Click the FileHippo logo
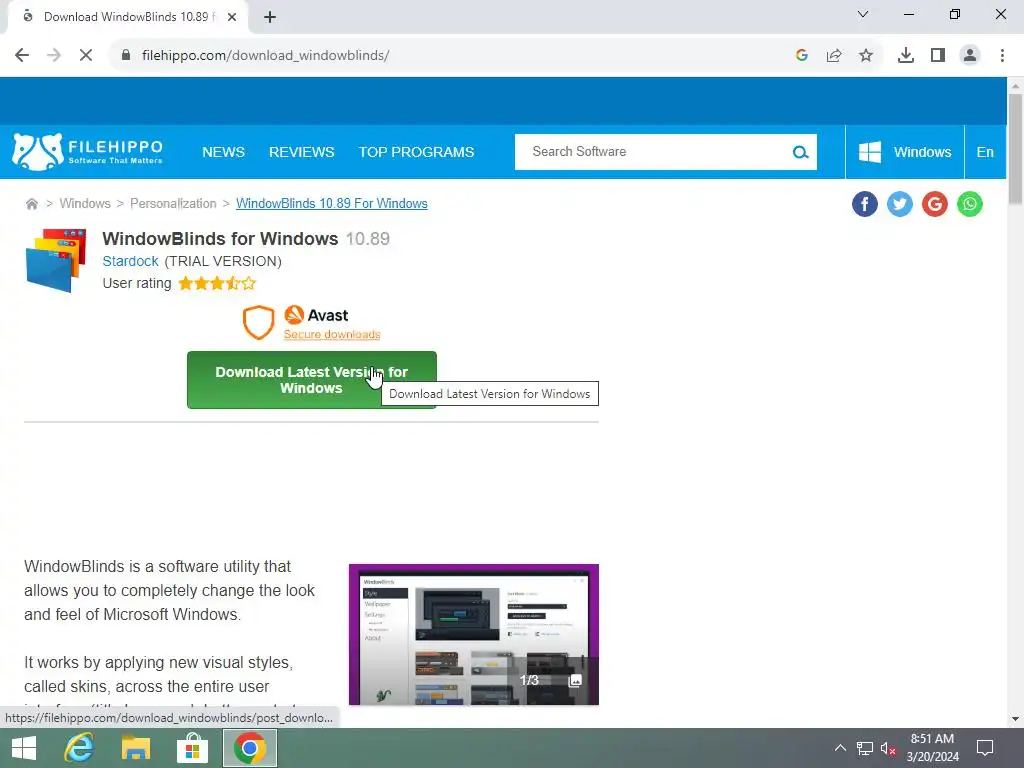Screen dimensions: 1024x768 coord(87,152)
